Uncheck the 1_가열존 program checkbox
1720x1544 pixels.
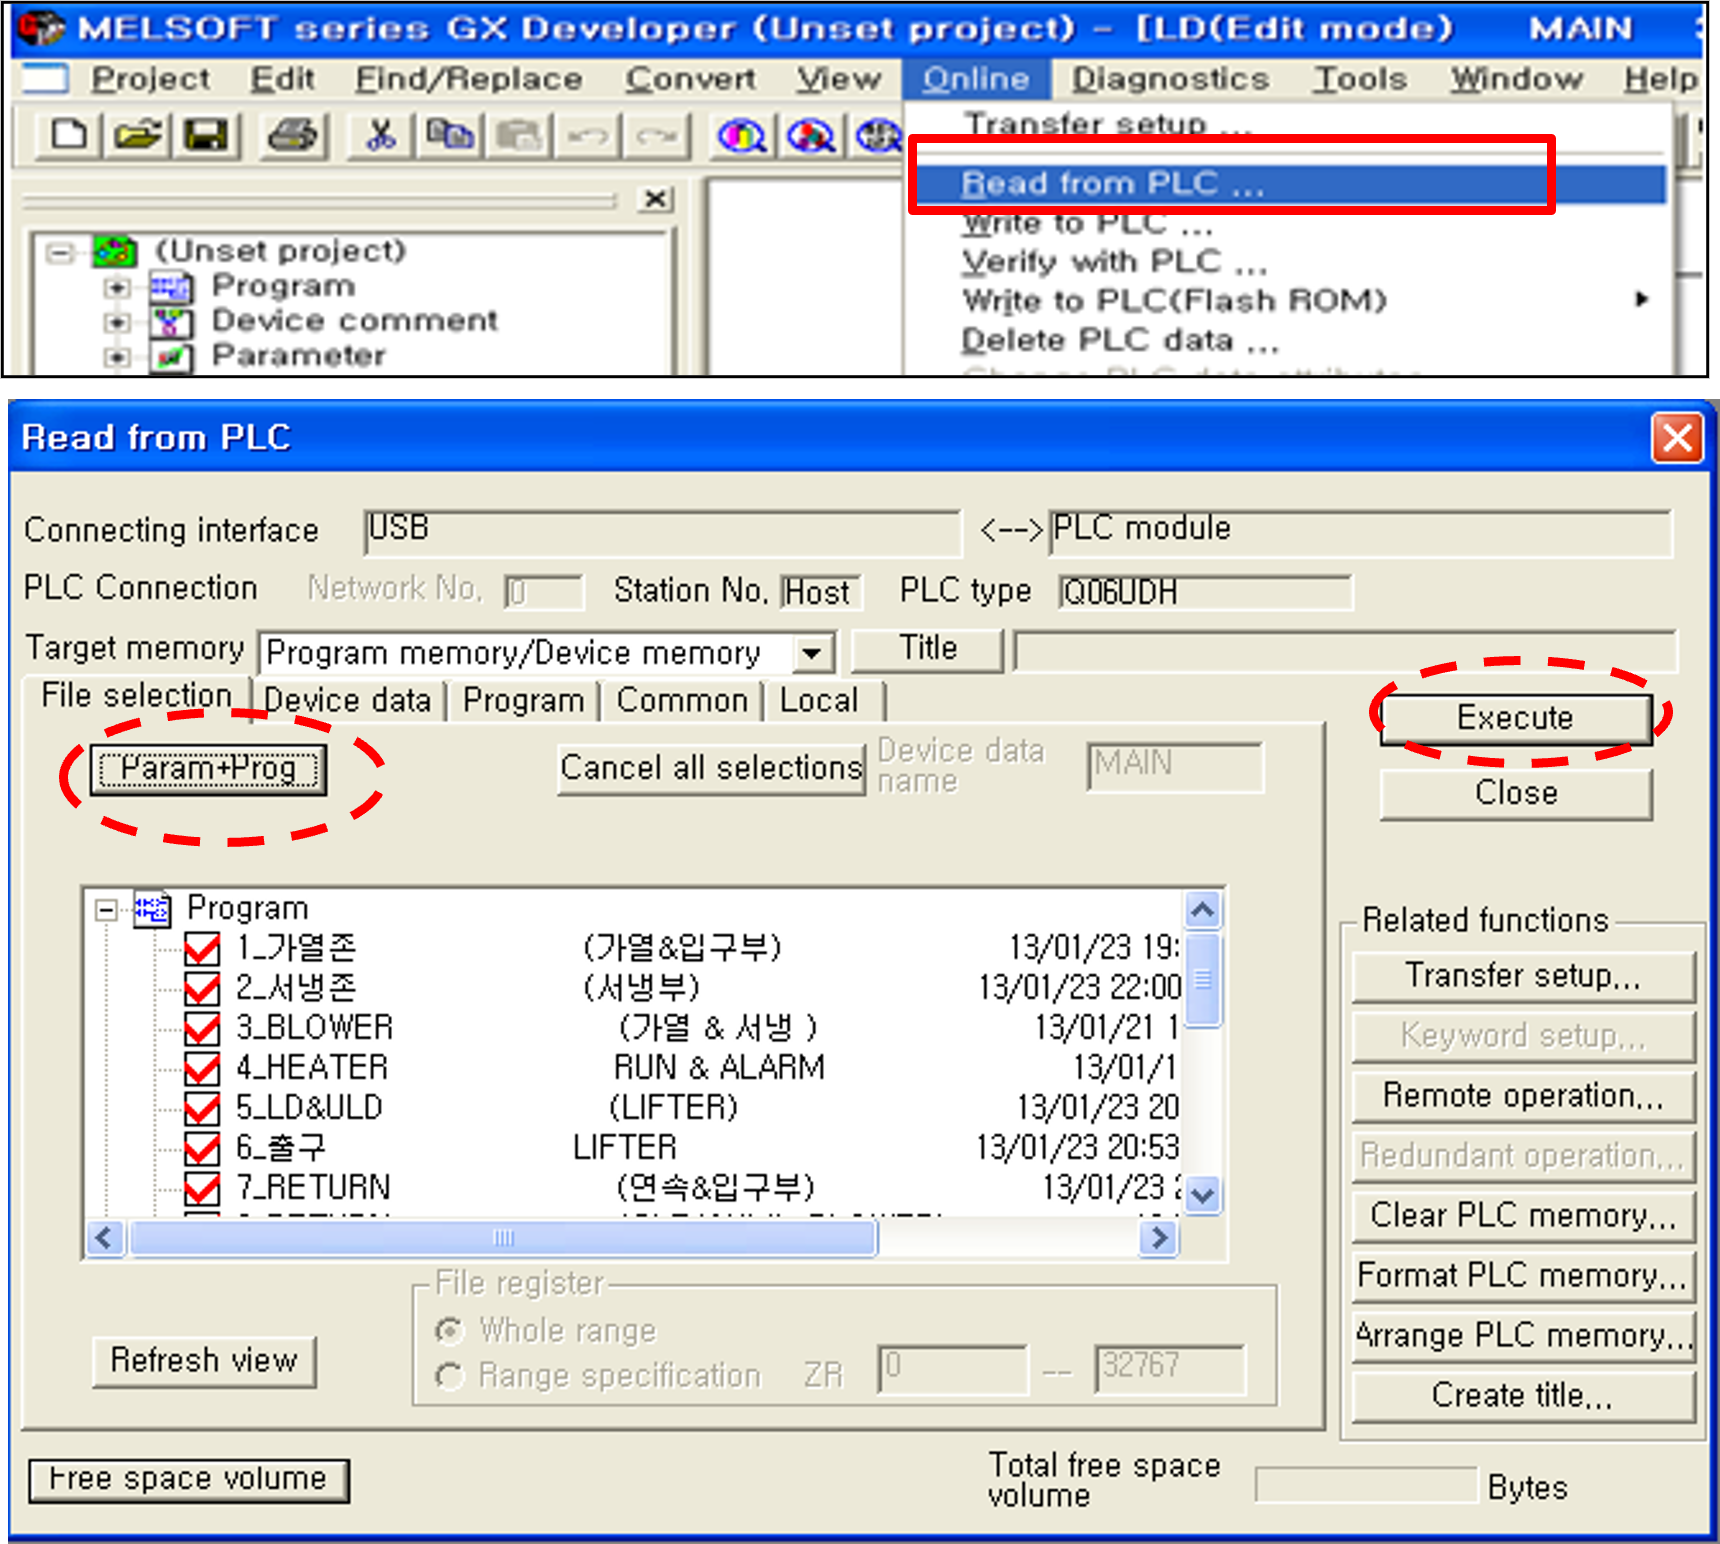pyautogui.click(x=202, y=949)
